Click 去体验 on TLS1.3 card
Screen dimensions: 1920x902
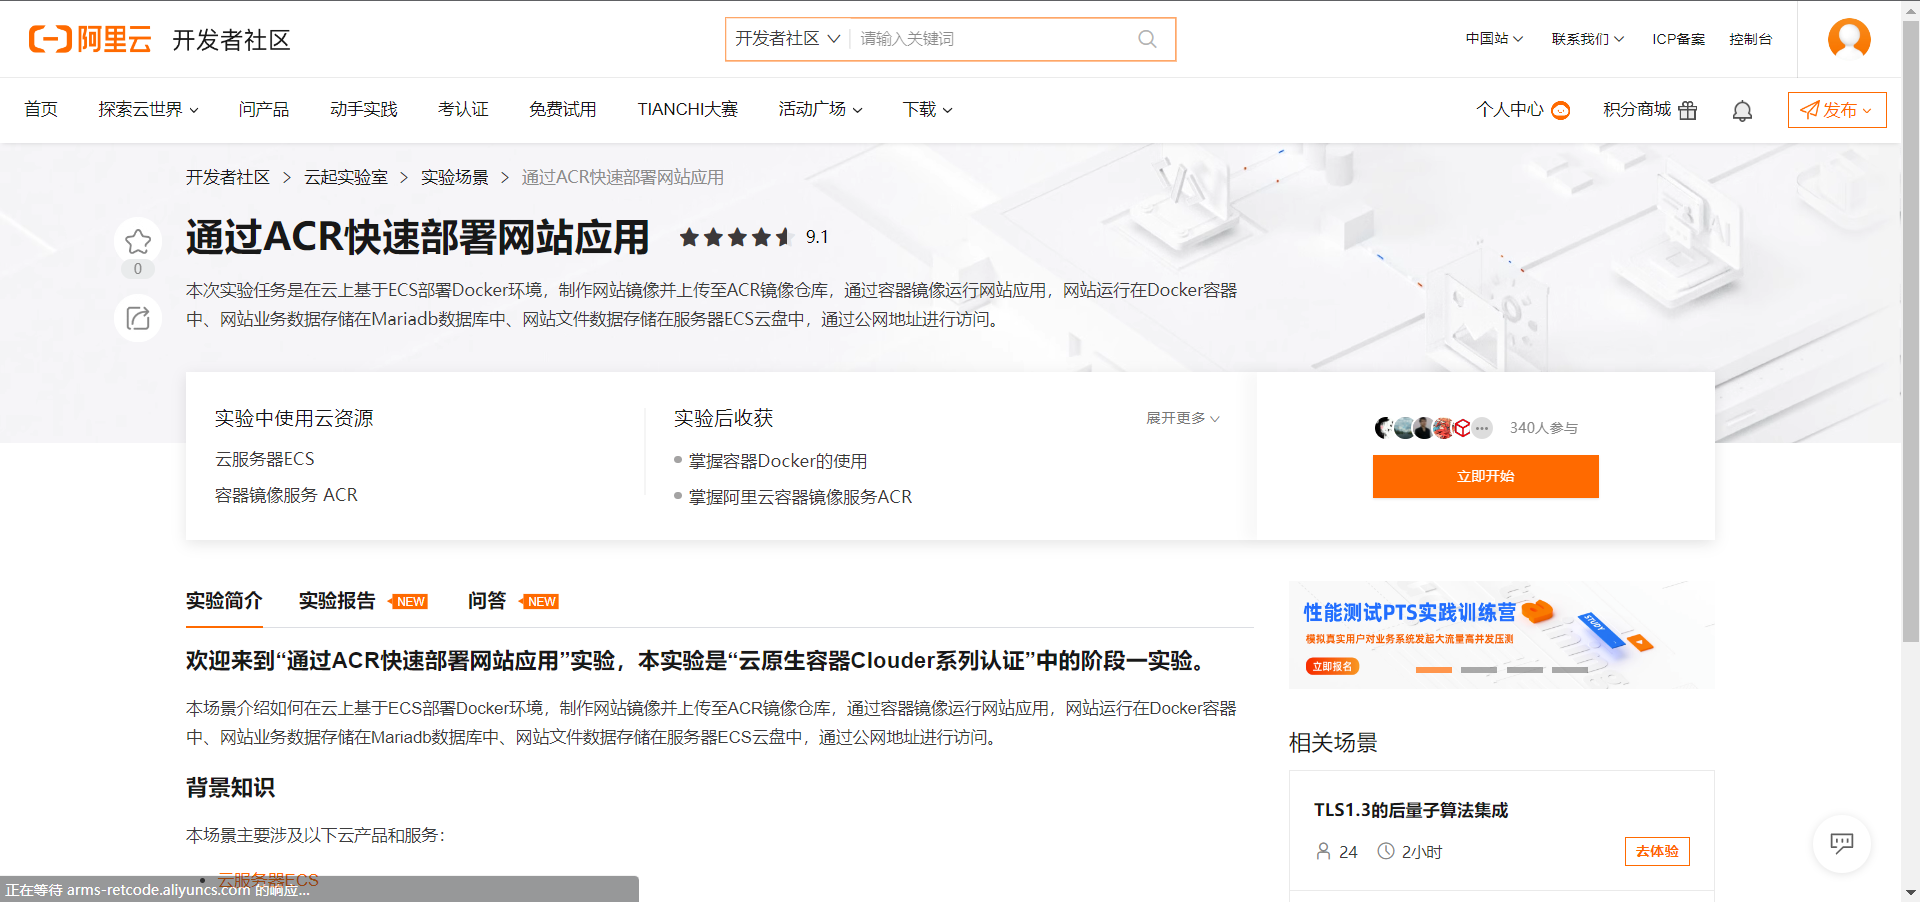pyautogui.click(x=1657, y=851)
